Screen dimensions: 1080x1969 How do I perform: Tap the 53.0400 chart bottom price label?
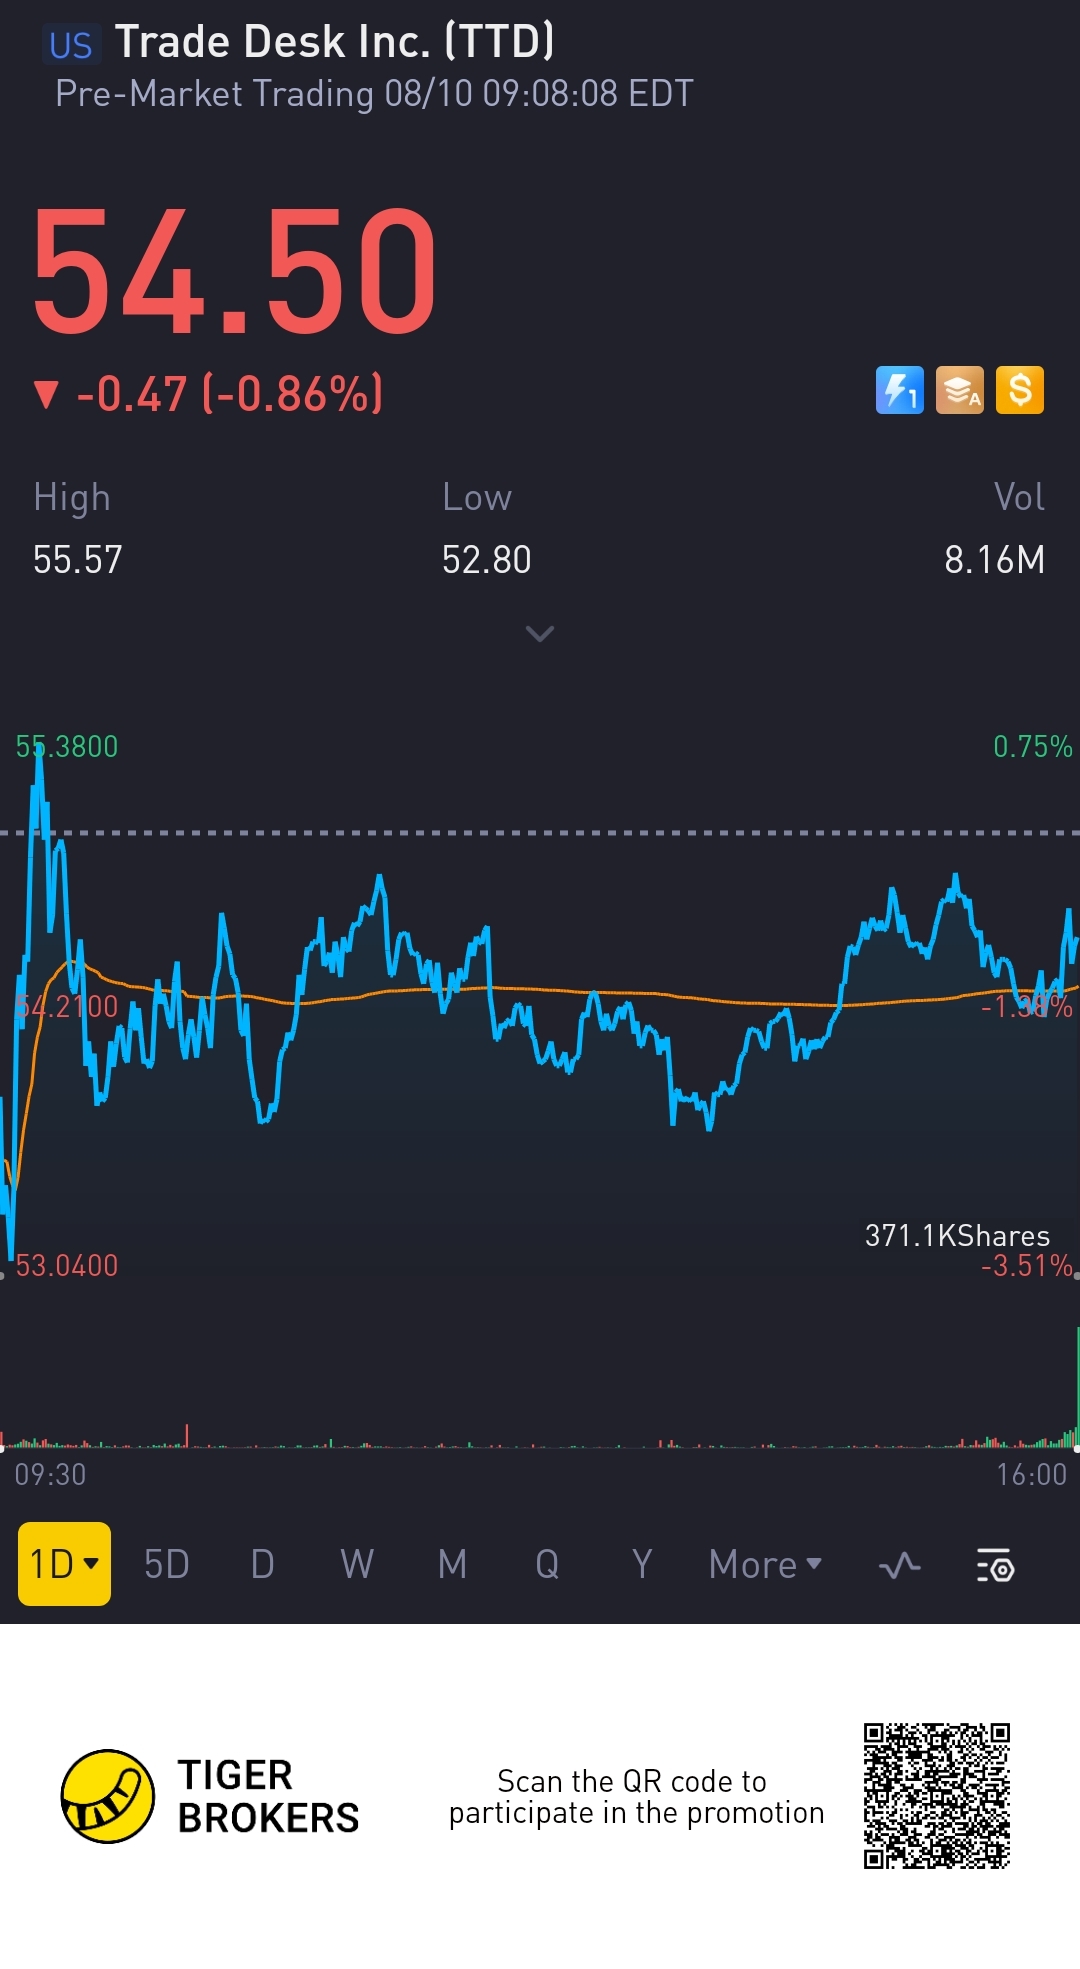67,1266
